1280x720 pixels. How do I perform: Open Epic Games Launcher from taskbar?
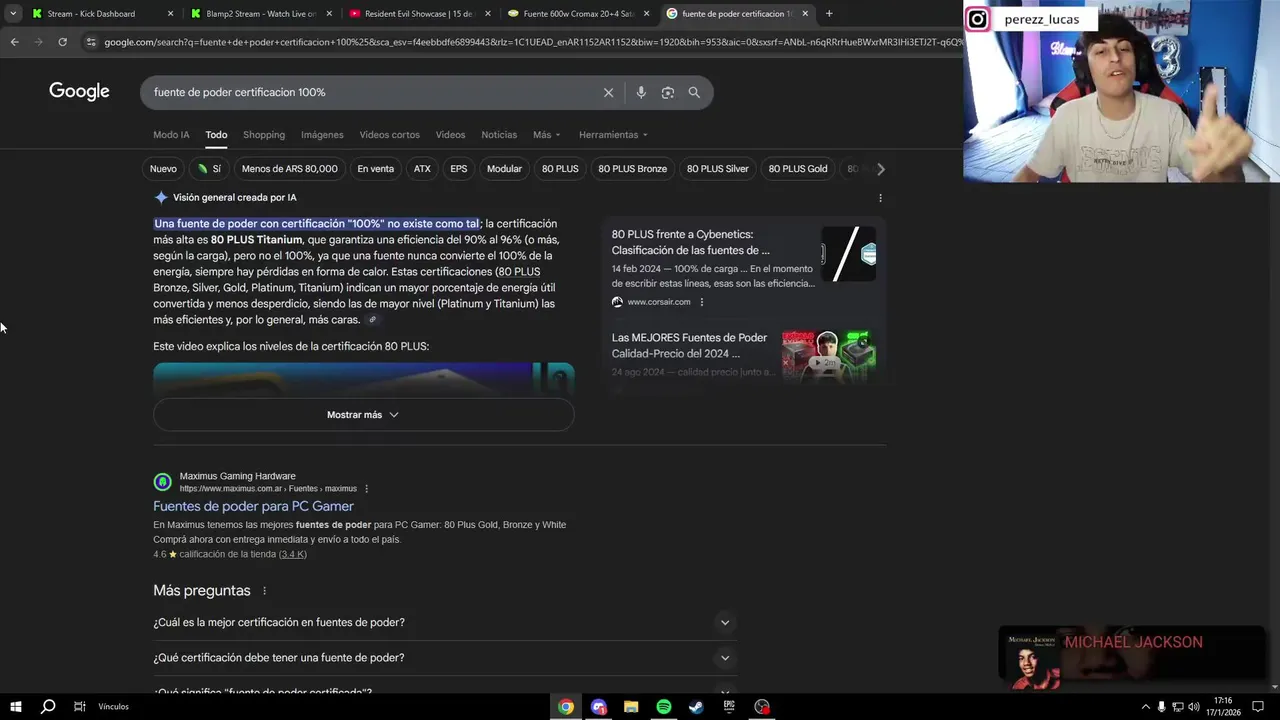[x=729, y=707]
